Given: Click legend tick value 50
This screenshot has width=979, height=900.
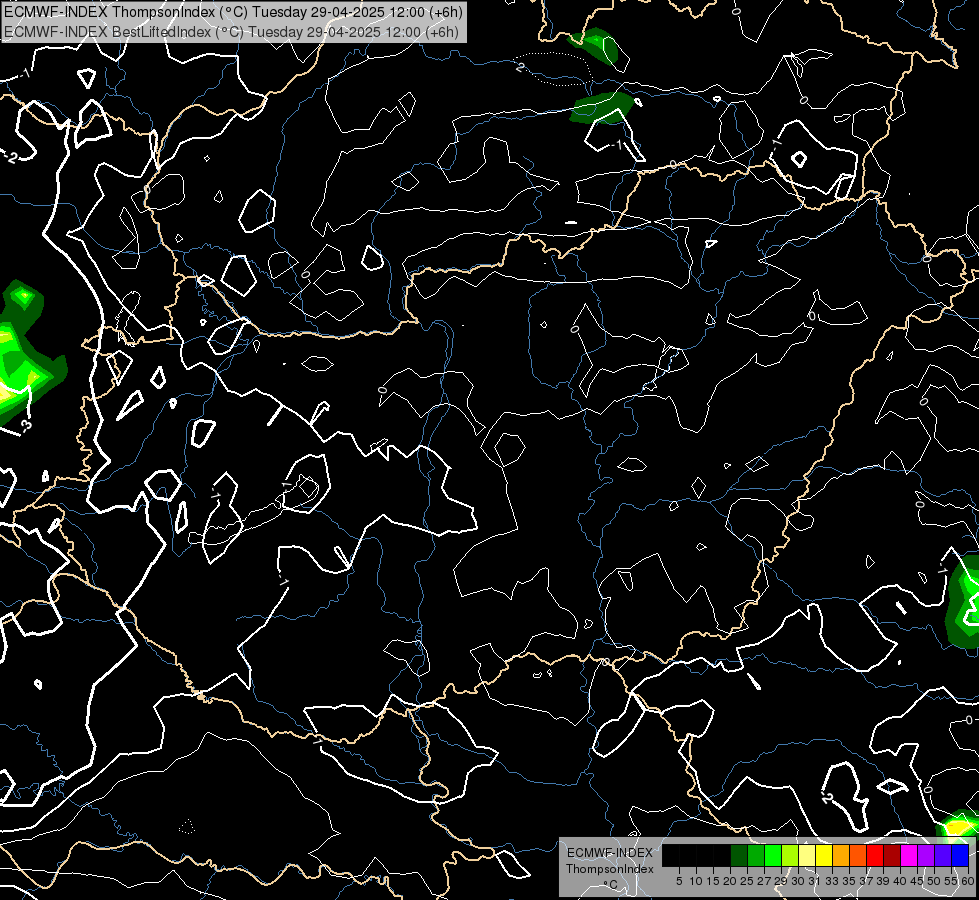Looking at the screenshot, I should pos(934,881).
